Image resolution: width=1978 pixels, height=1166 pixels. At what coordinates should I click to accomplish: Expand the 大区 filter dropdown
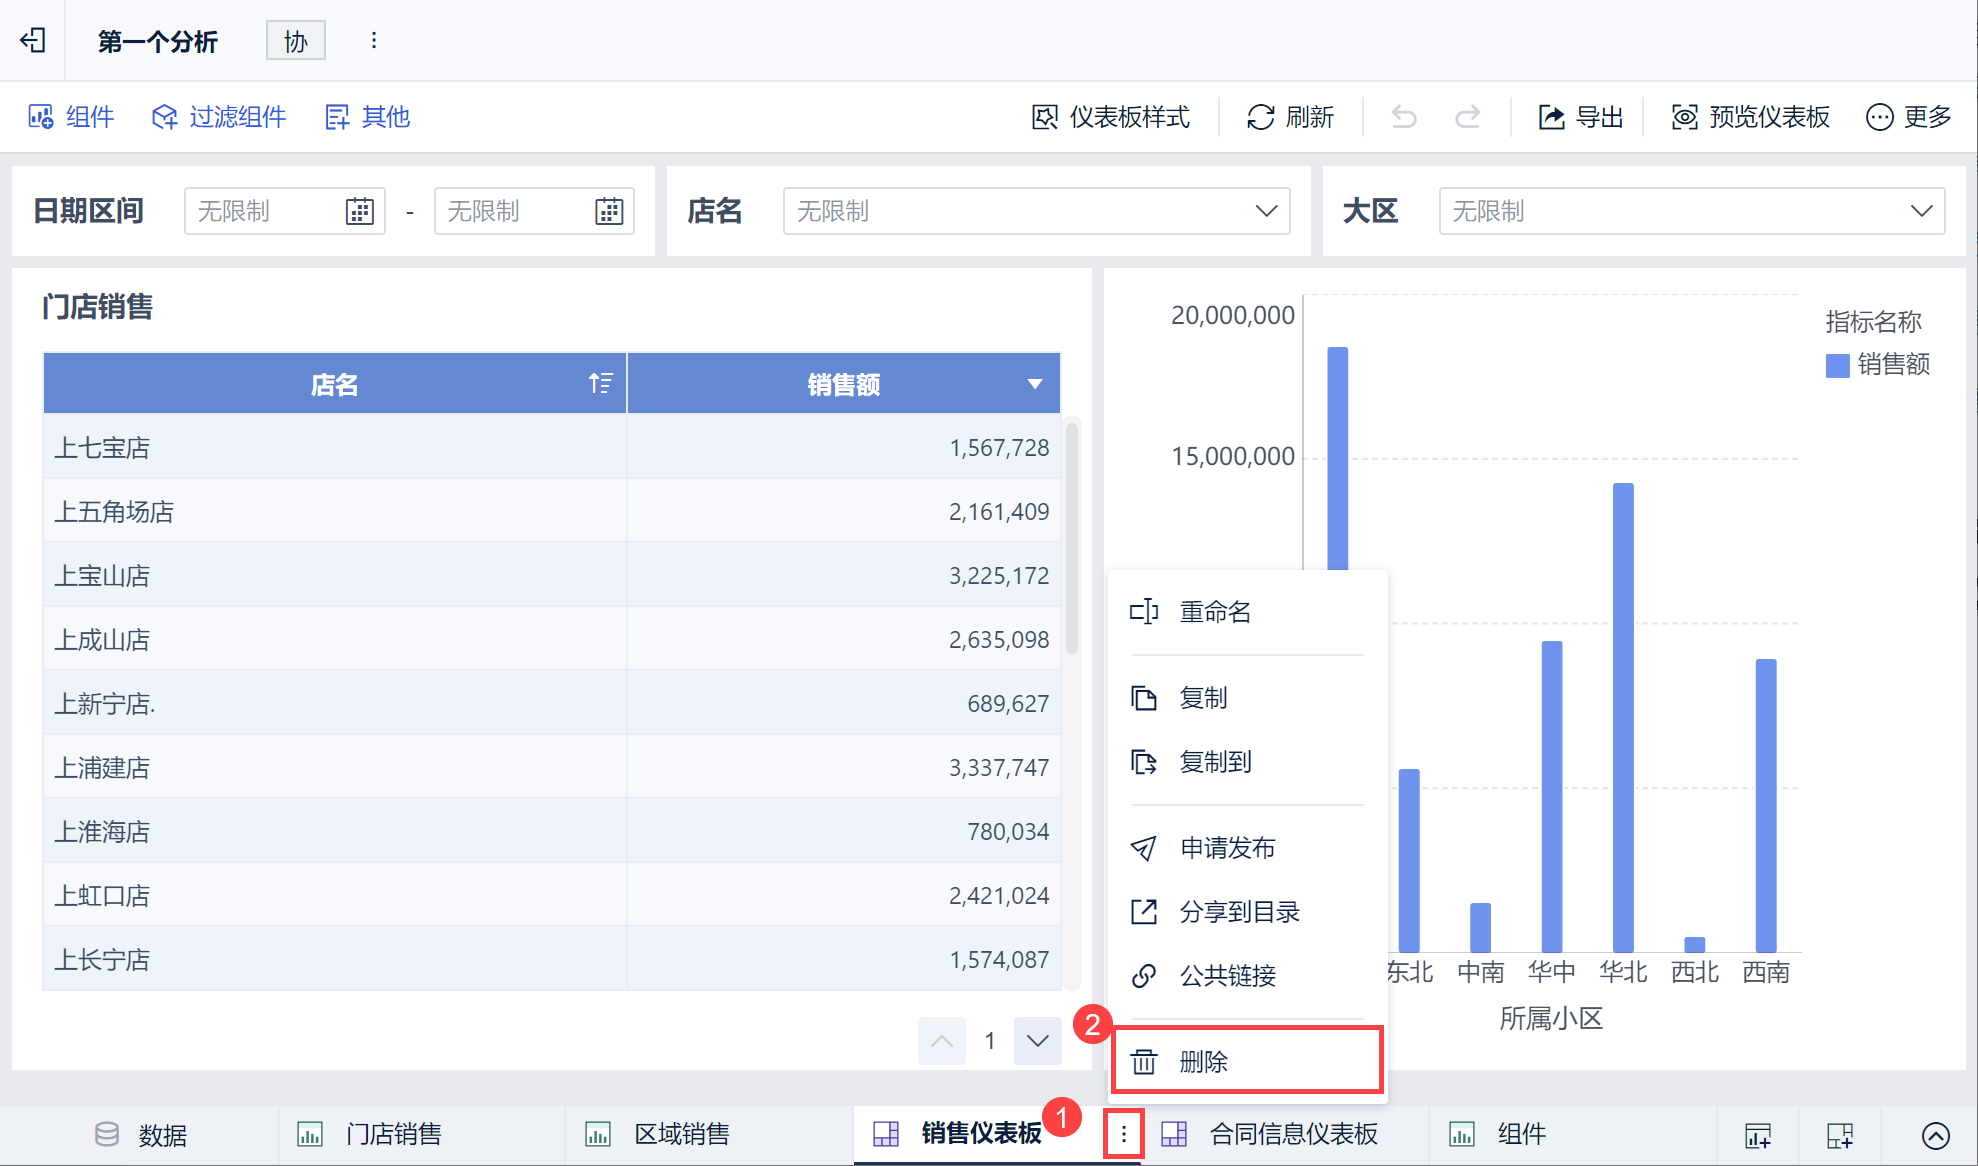(1921, 211)
